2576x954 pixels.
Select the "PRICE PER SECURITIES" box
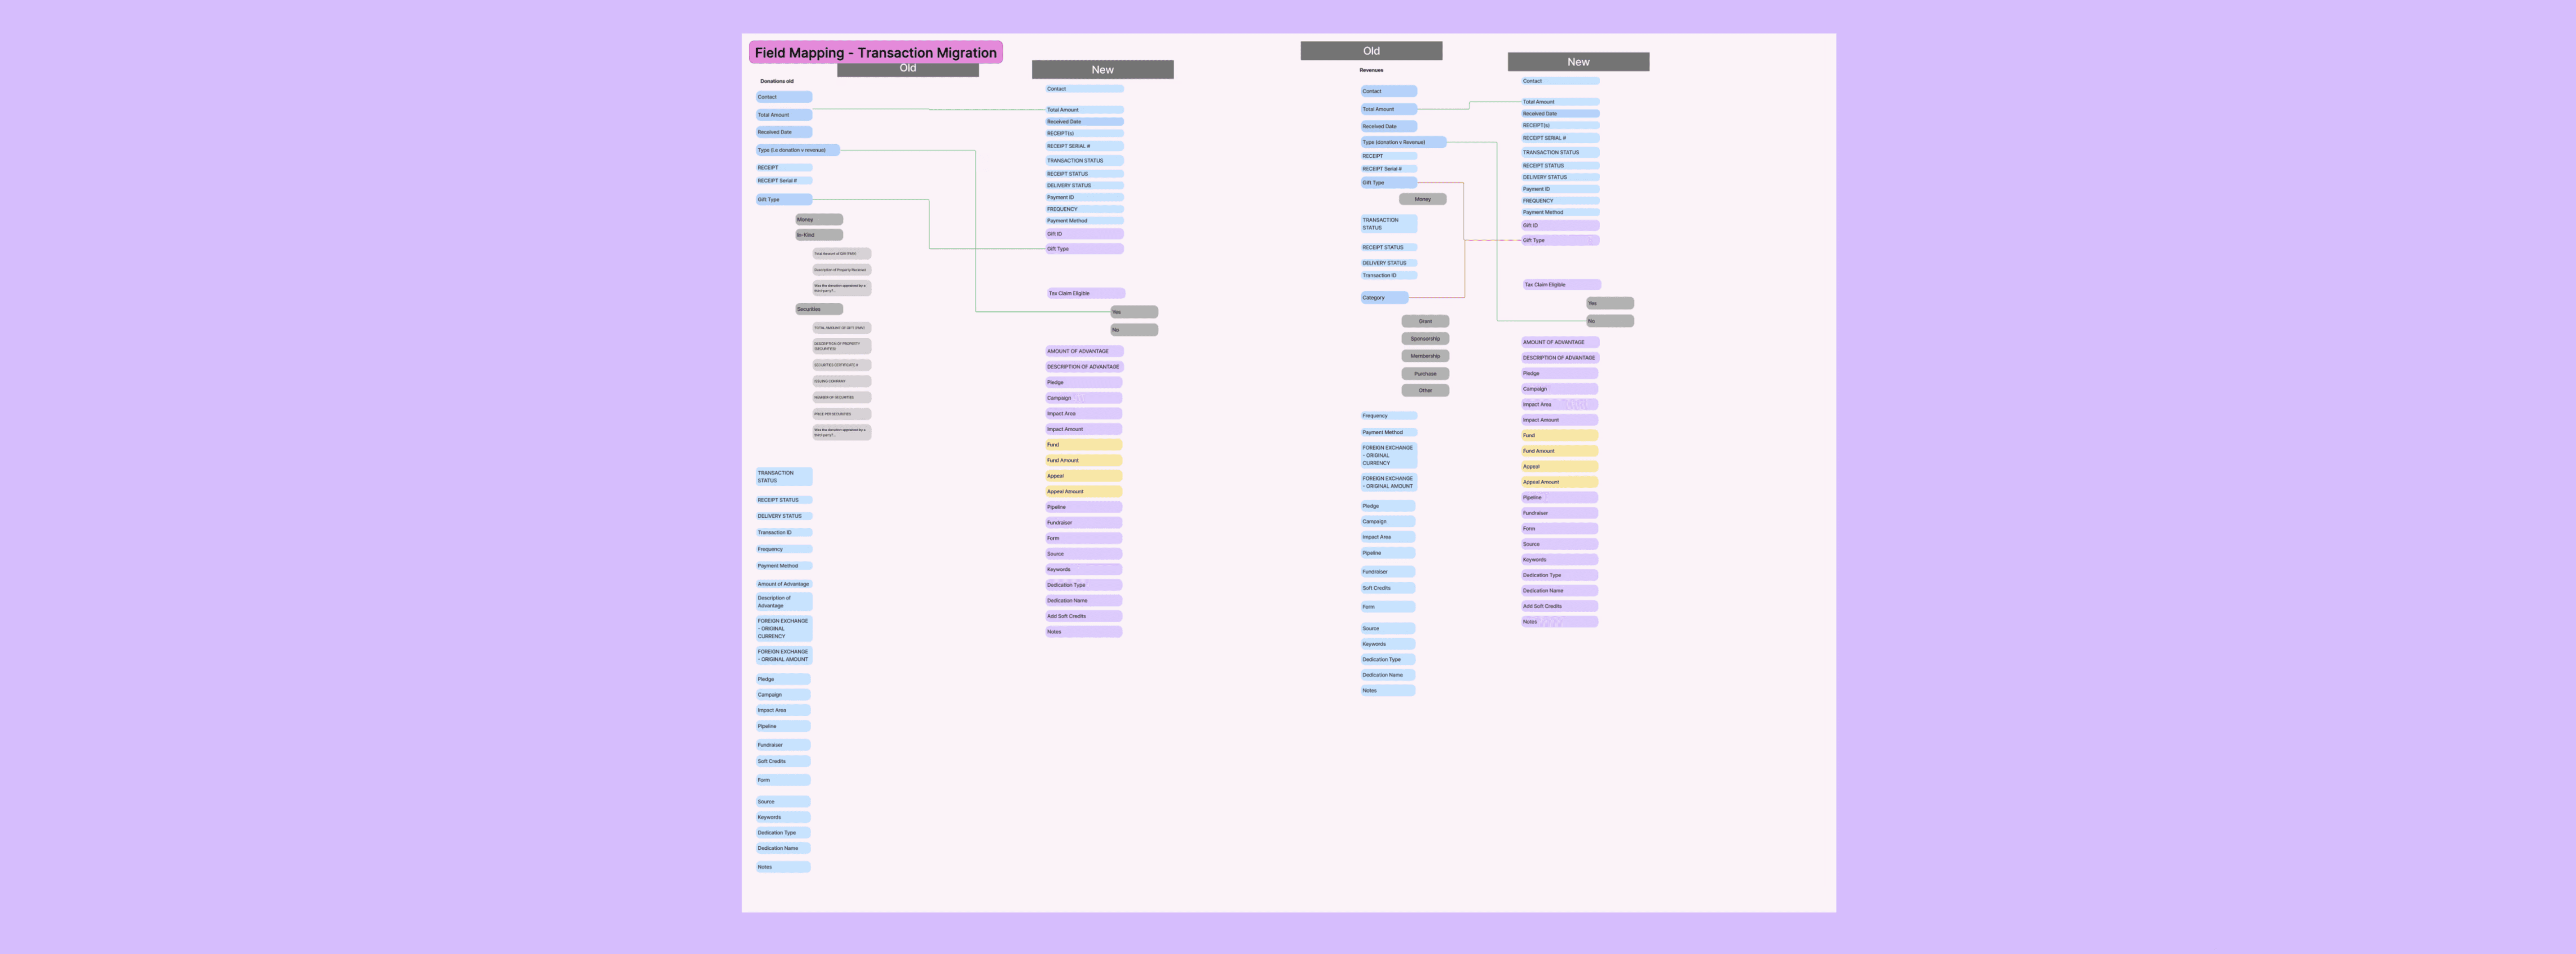click(x=841, y=414)
